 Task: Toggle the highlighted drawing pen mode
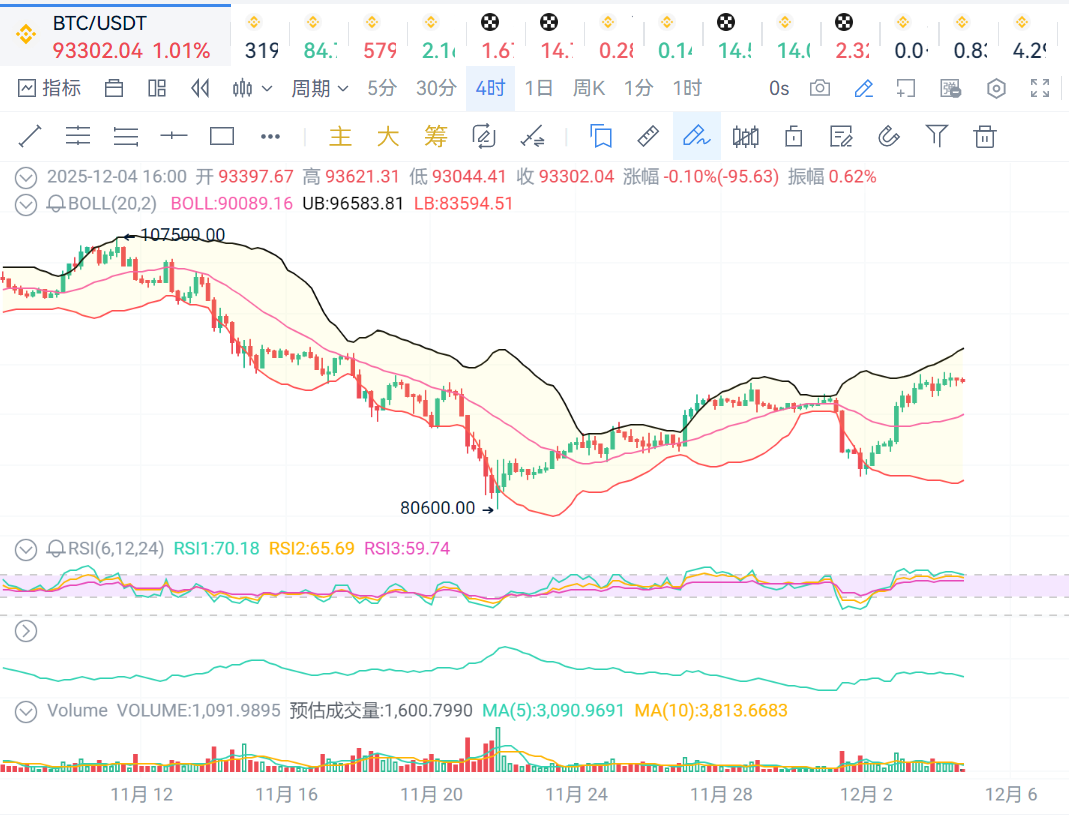pyautogui.click(x=696, y=136)
